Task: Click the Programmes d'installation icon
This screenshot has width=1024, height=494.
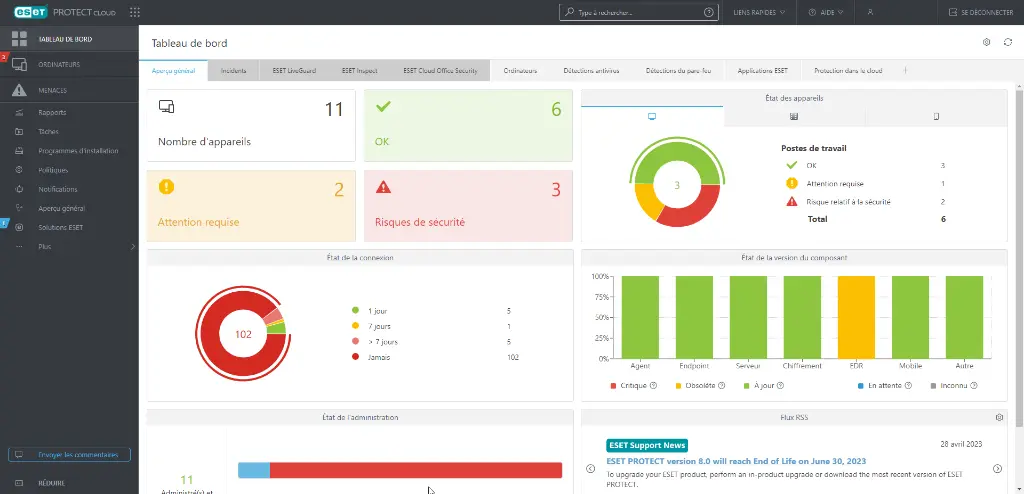Action: click(19, 151)
